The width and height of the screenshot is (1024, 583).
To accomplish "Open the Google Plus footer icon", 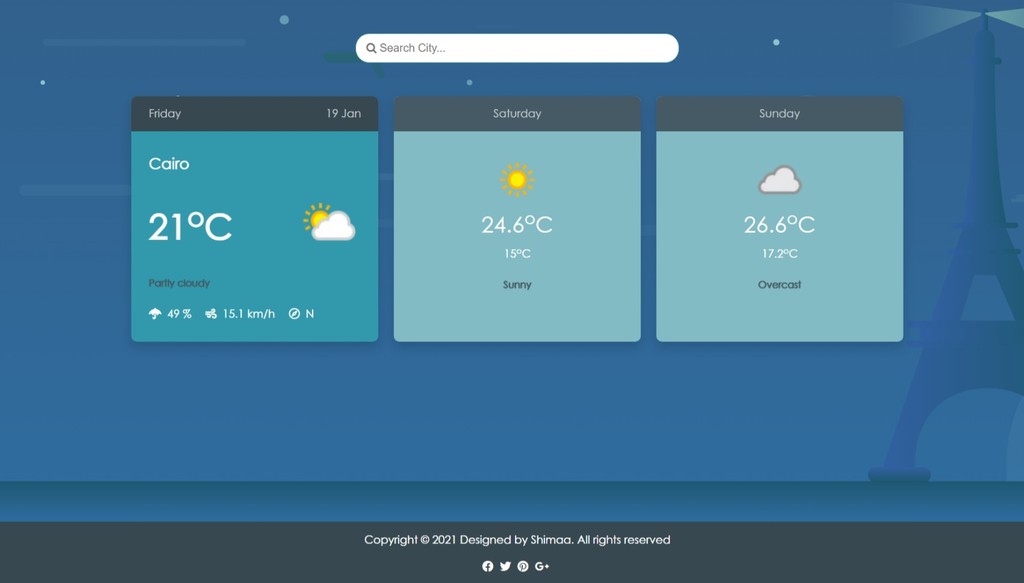I will 542,566.
